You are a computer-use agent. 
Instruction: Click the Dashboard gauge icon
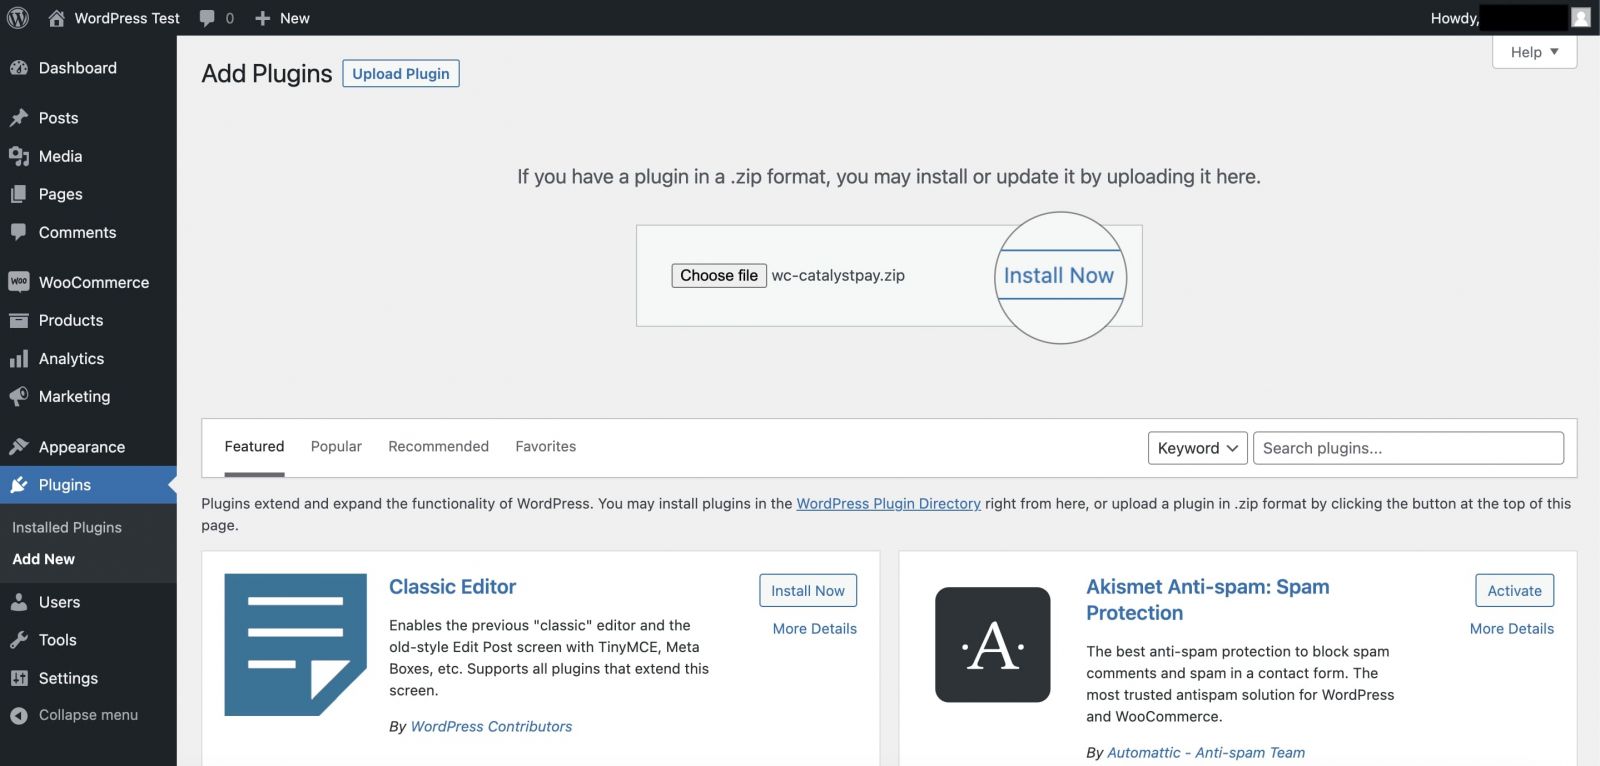point(18,68)
